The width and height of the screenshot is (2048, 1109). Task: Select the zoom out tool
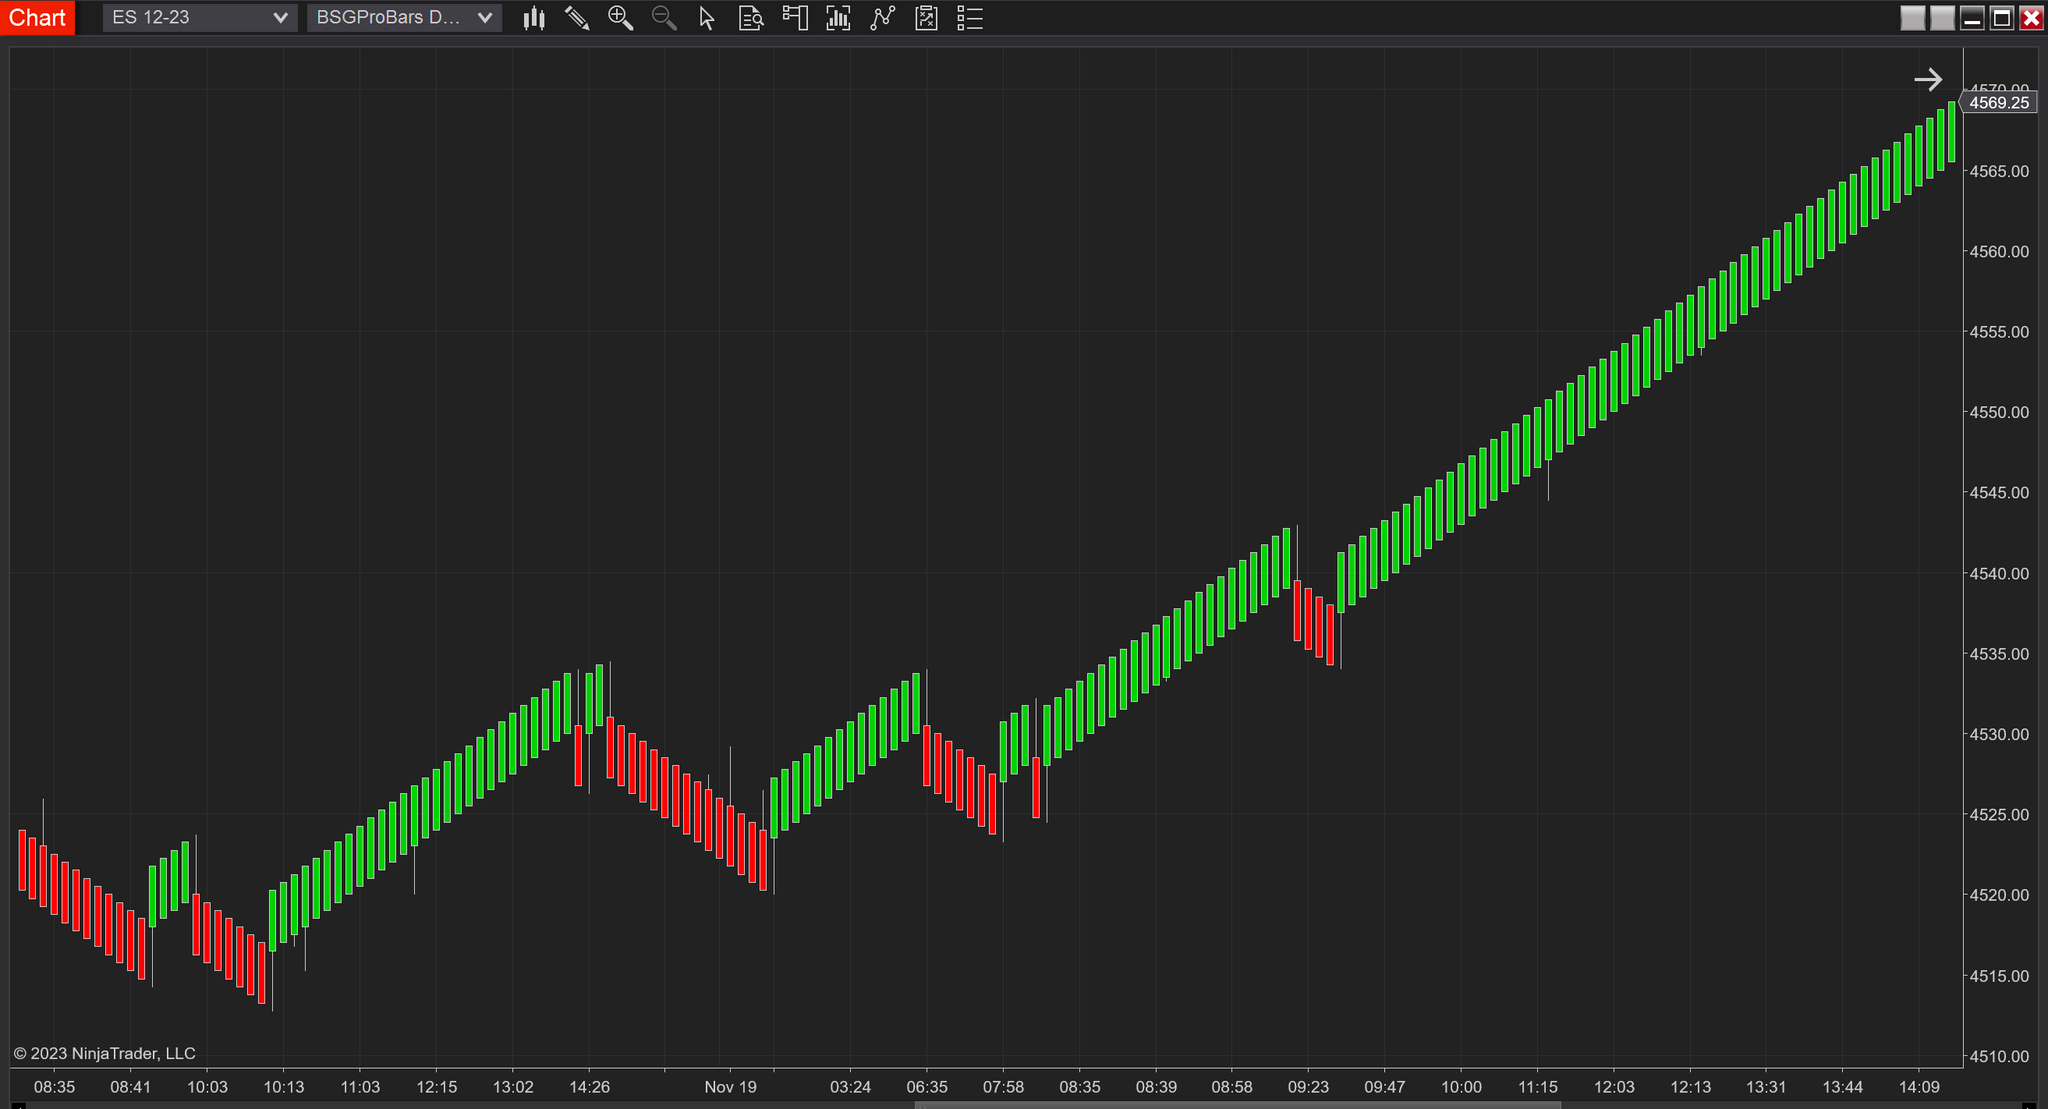[x=663, y=18]
